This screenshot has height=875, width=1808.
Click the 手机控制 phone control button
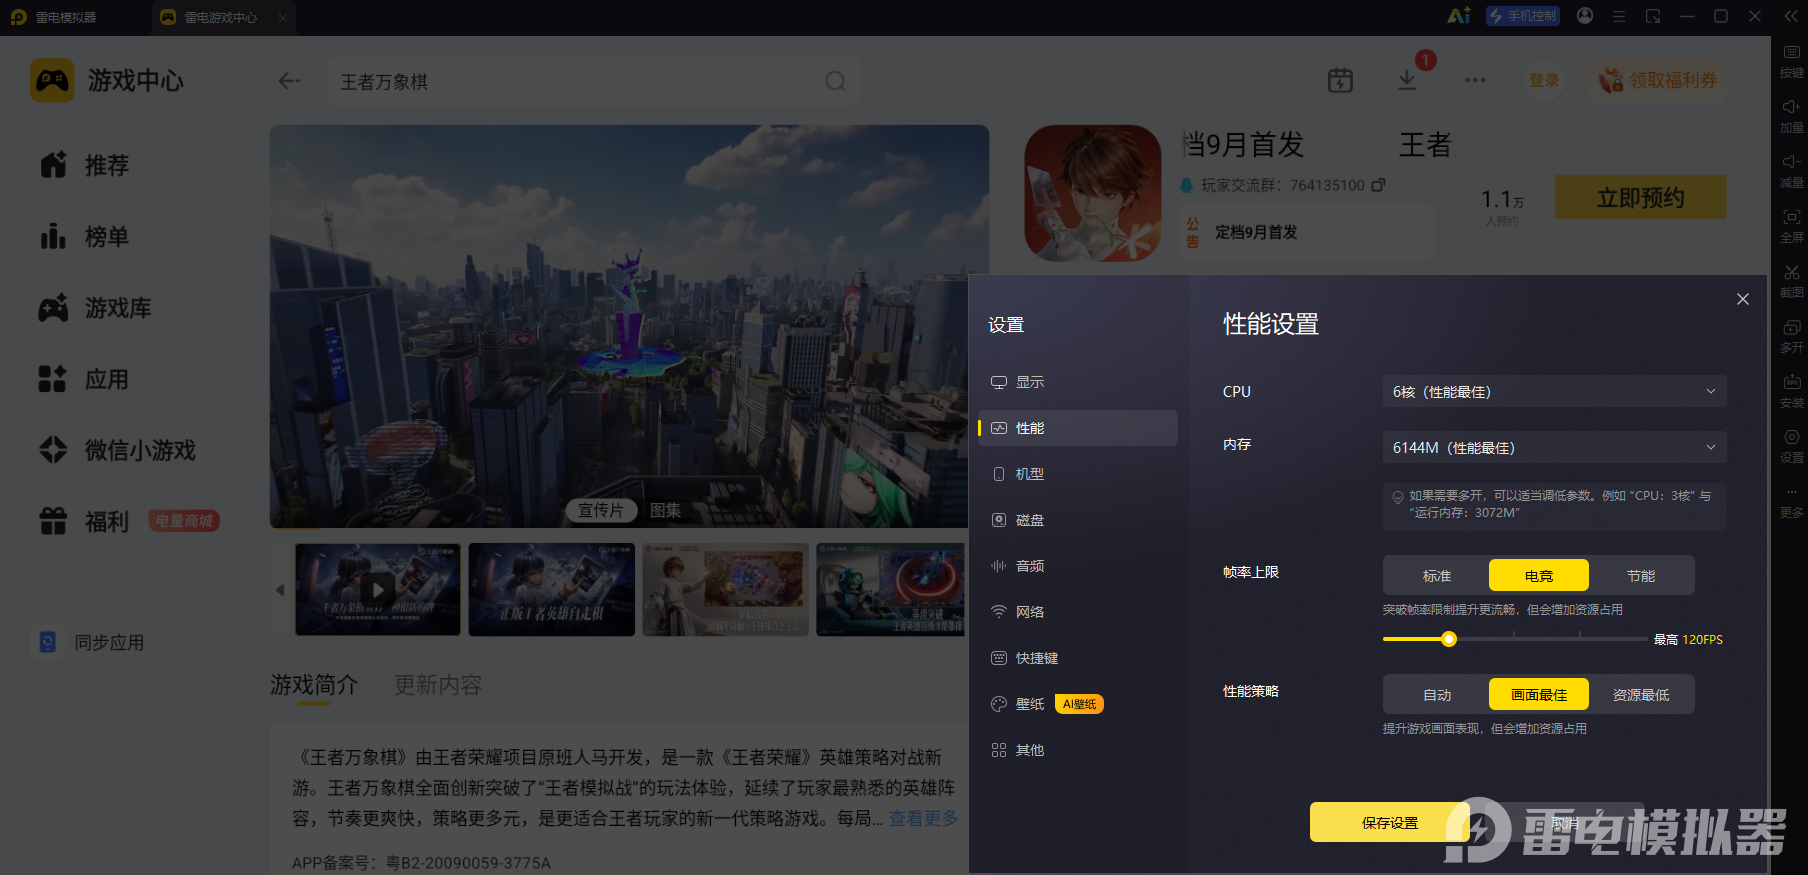tap(1523, 16)
